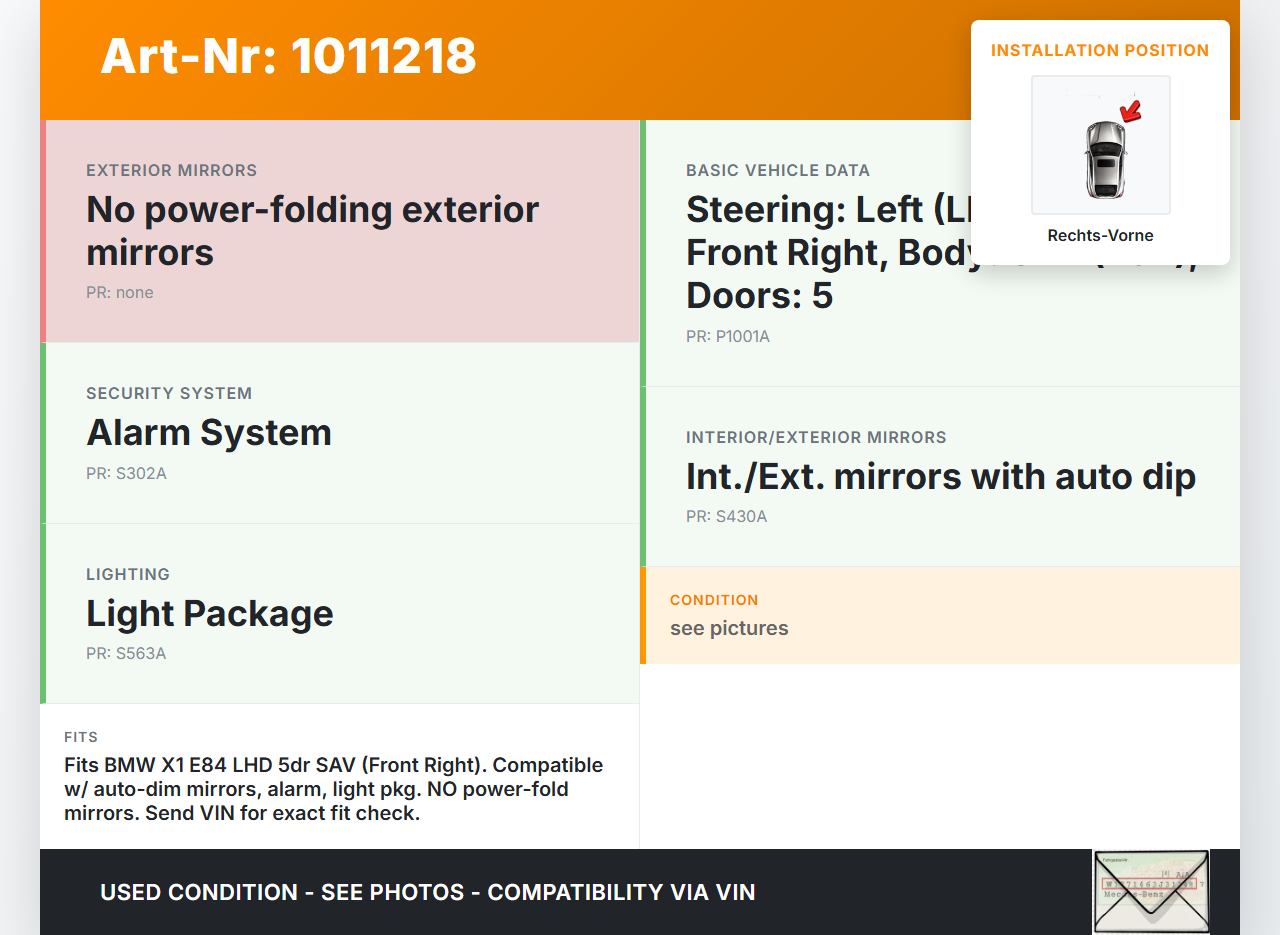Select the Art-Nr: 1011218 title
1280x935 pixels.
(x=288, y=56)
